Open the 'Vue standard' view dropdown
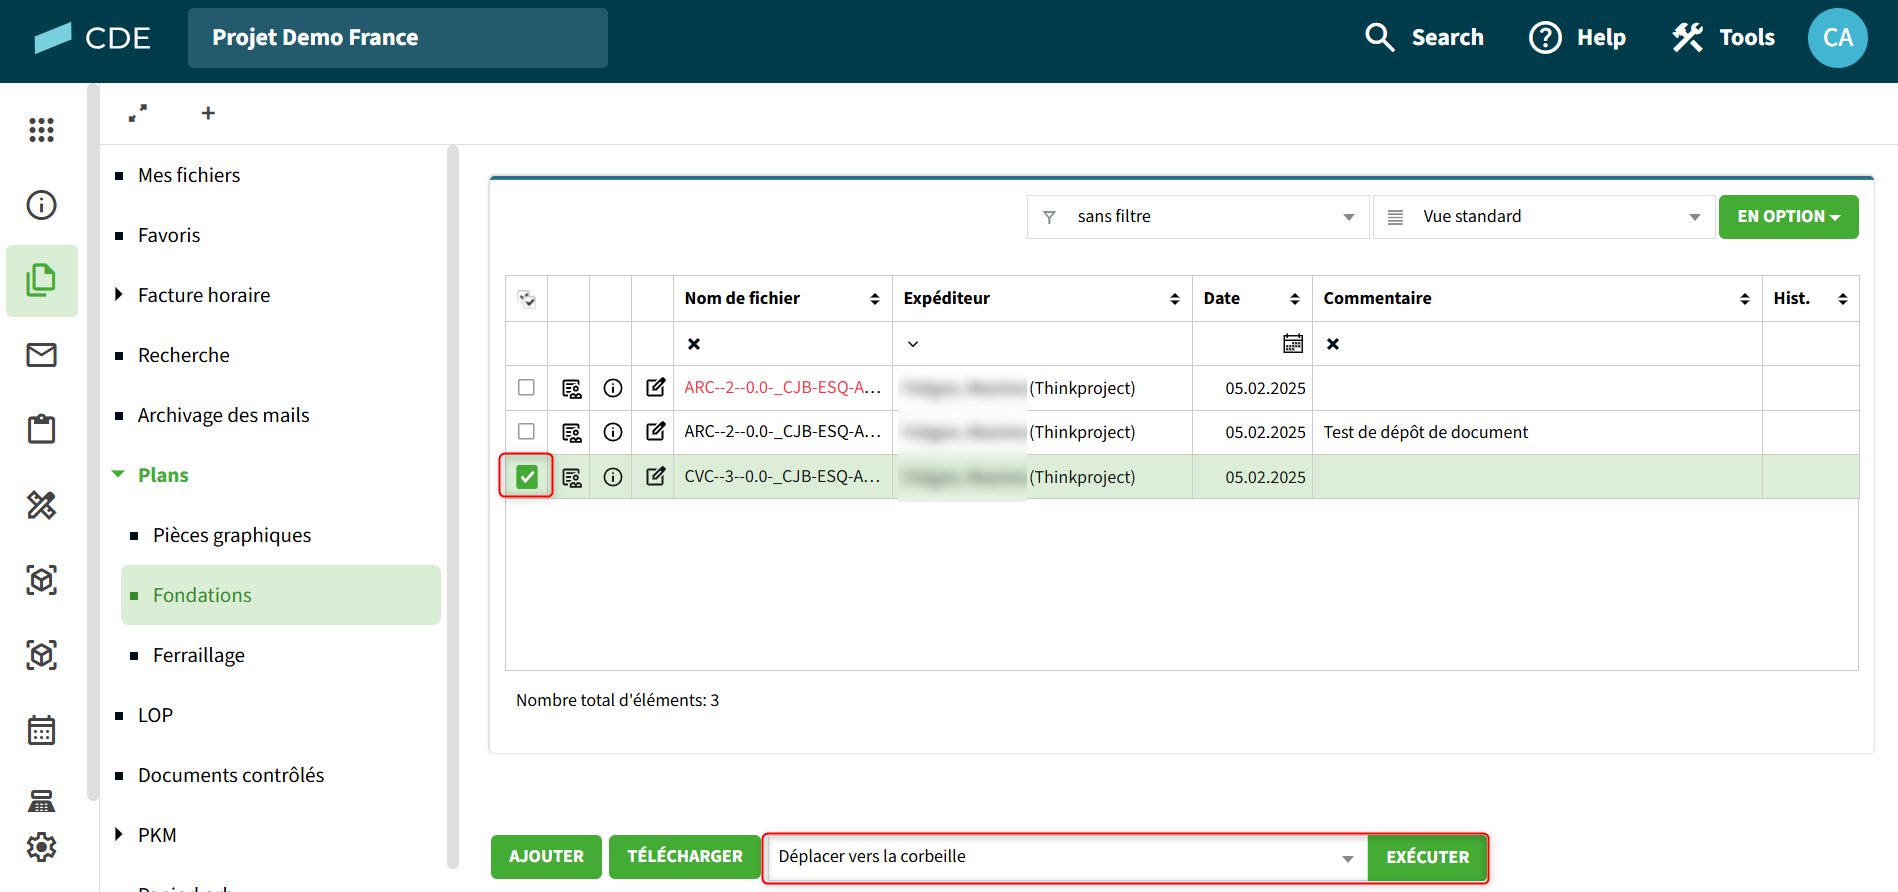The height and width of the screenshot is (892, 1898). pos(1543,217)
